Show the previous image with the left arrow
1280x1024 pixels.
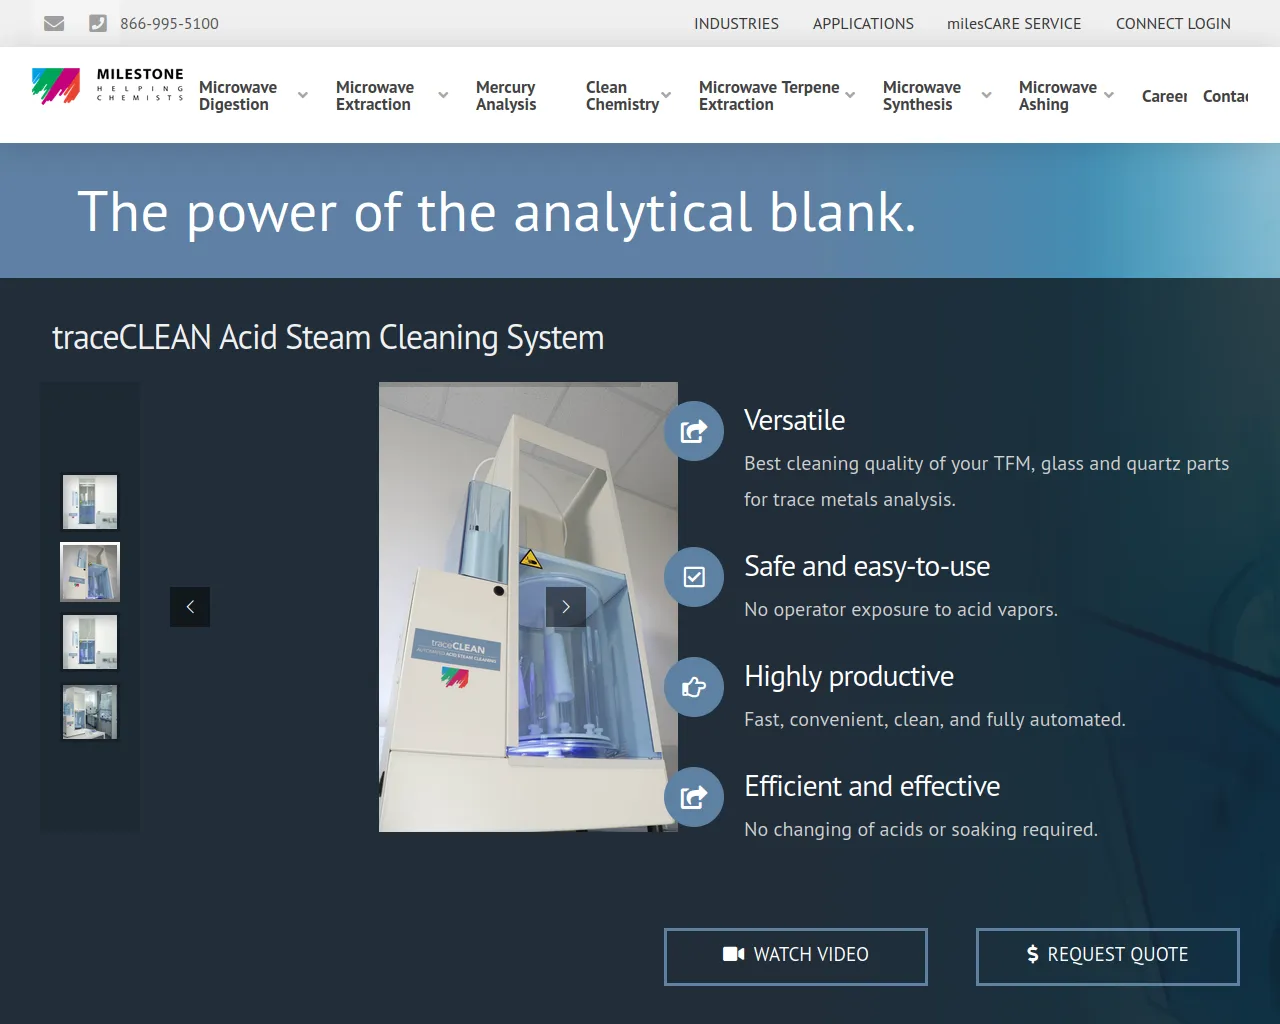(190, 607)
